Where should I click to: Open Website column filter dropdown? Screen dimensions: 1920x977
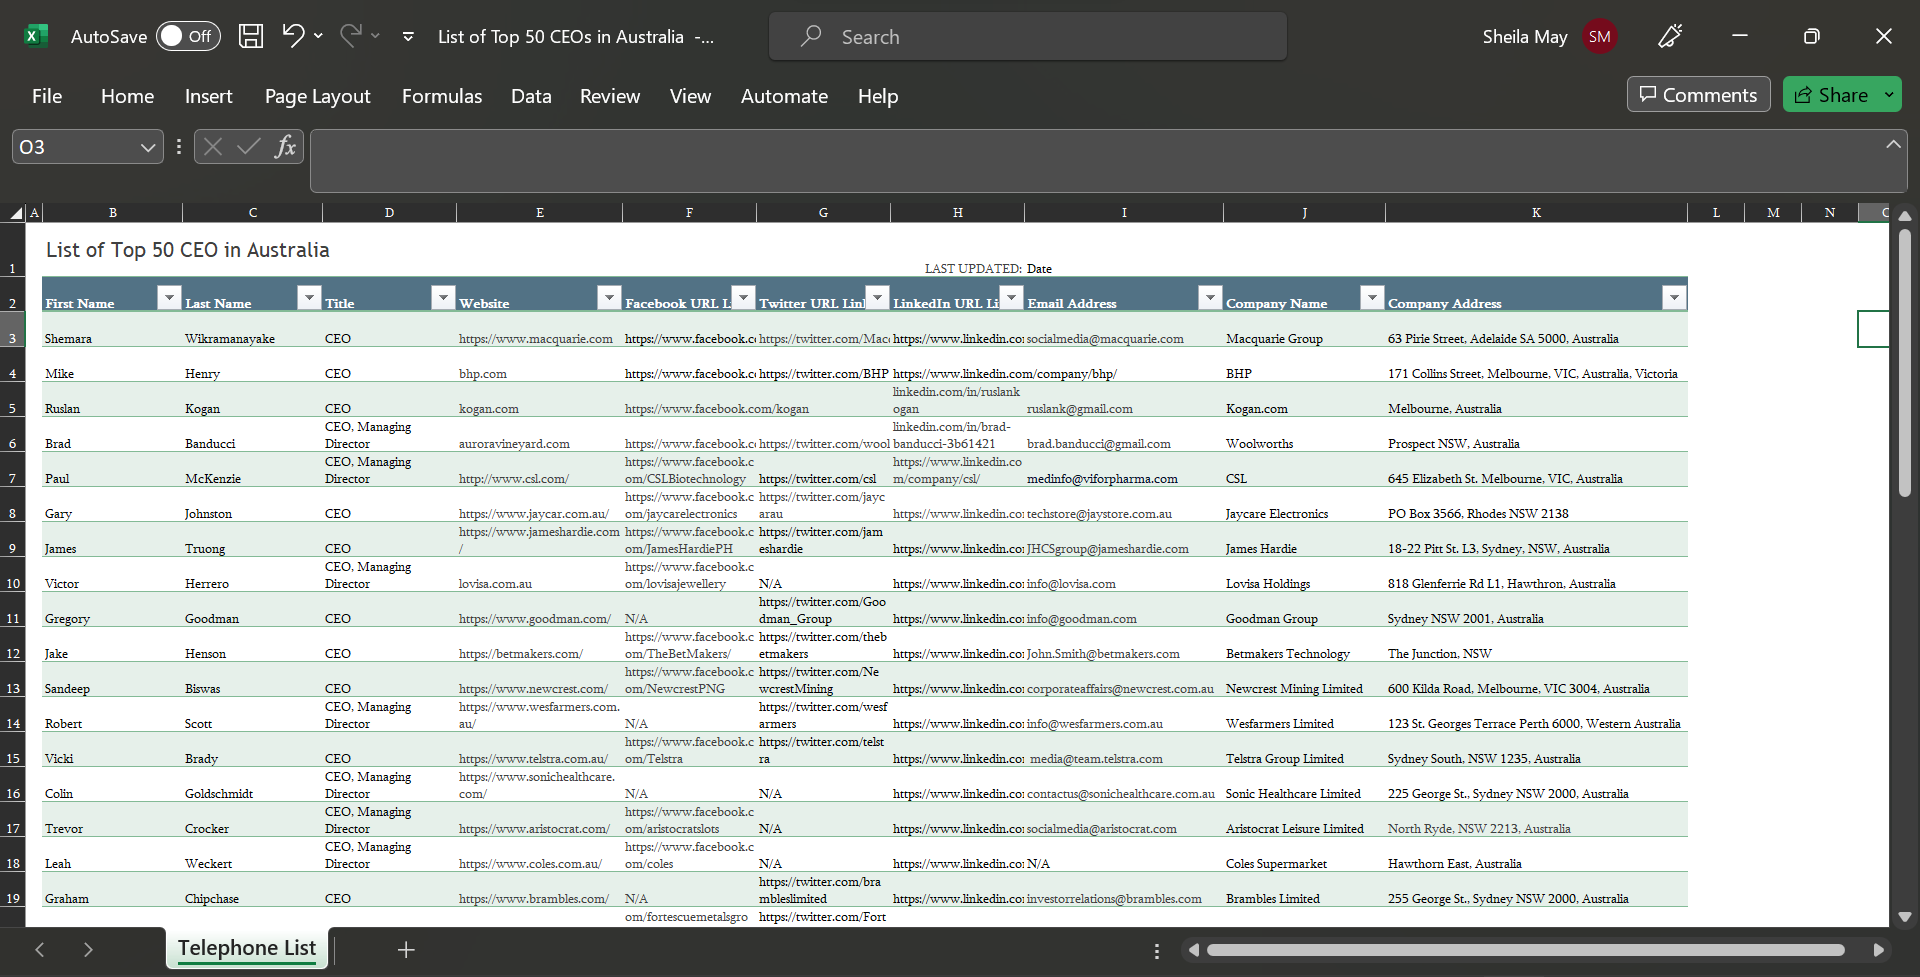click(x=609, y=297)
